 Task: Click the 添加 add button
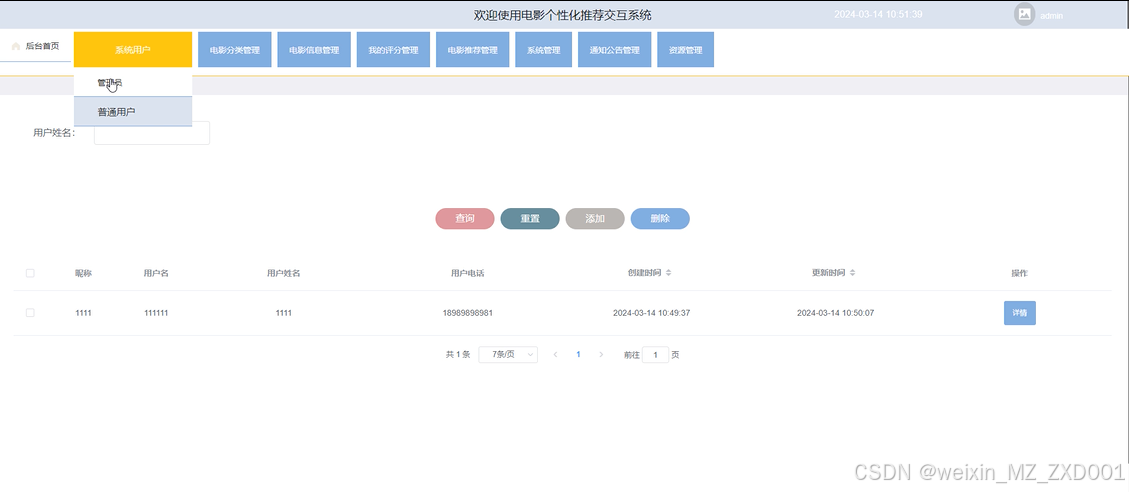click(x=595, y=218)
